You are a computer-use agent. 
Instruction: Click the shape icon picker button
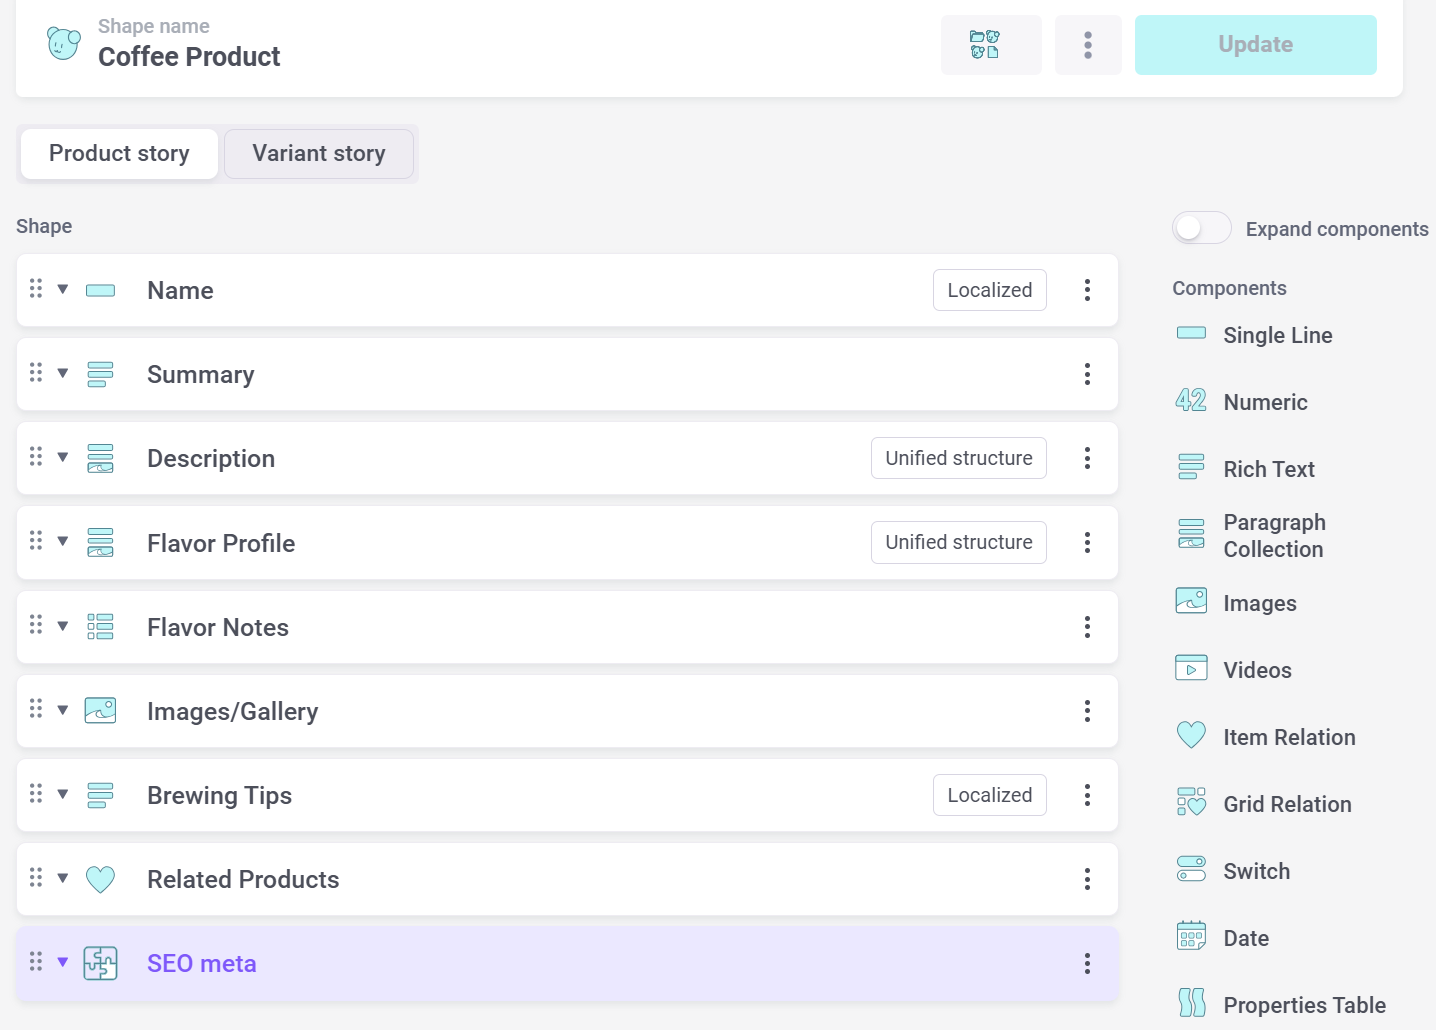point(990,45)
